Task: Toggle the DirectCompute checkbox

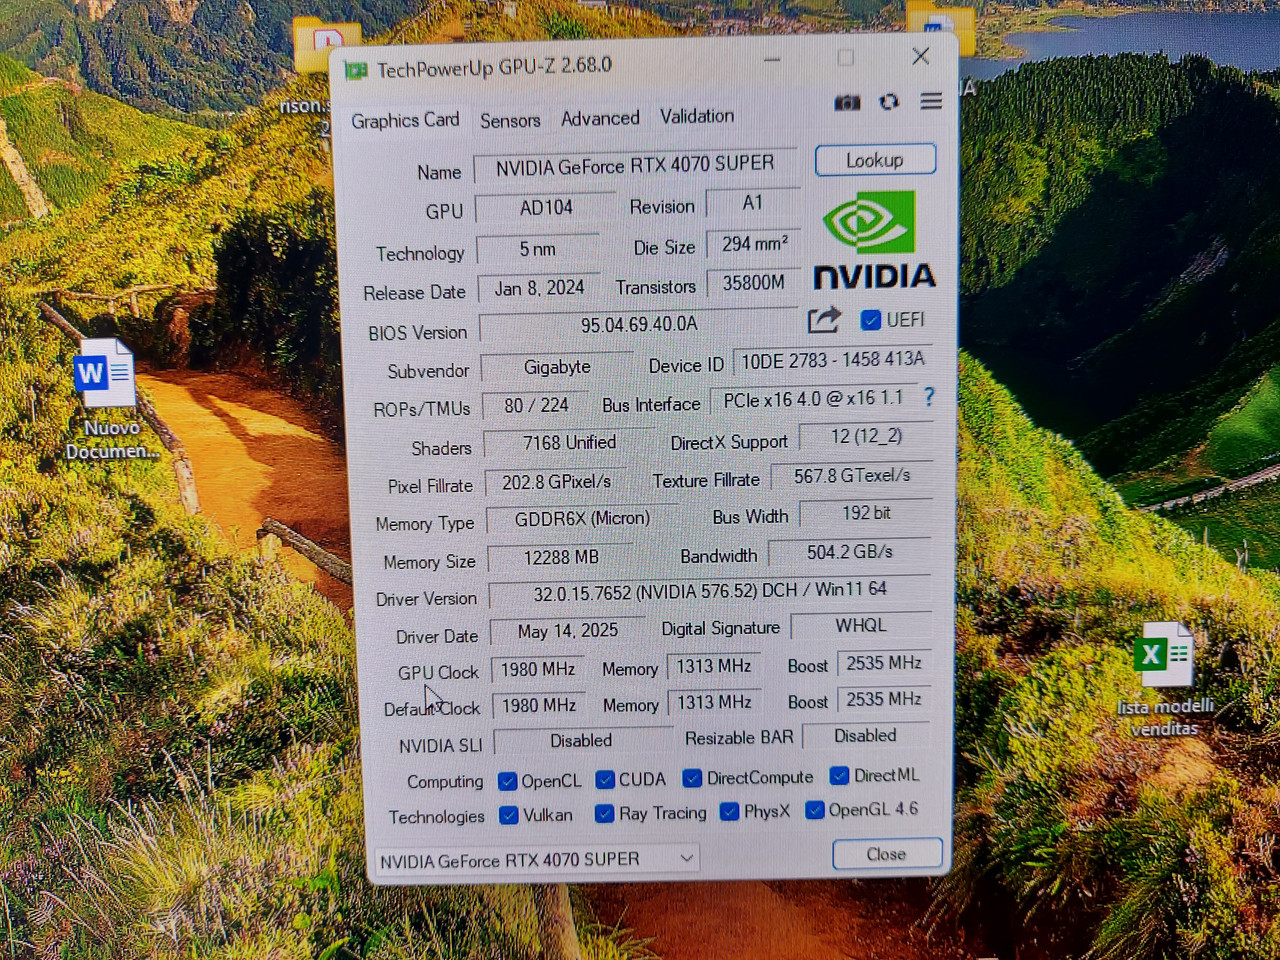Action: pyautogui.click(x=692, y=778)
